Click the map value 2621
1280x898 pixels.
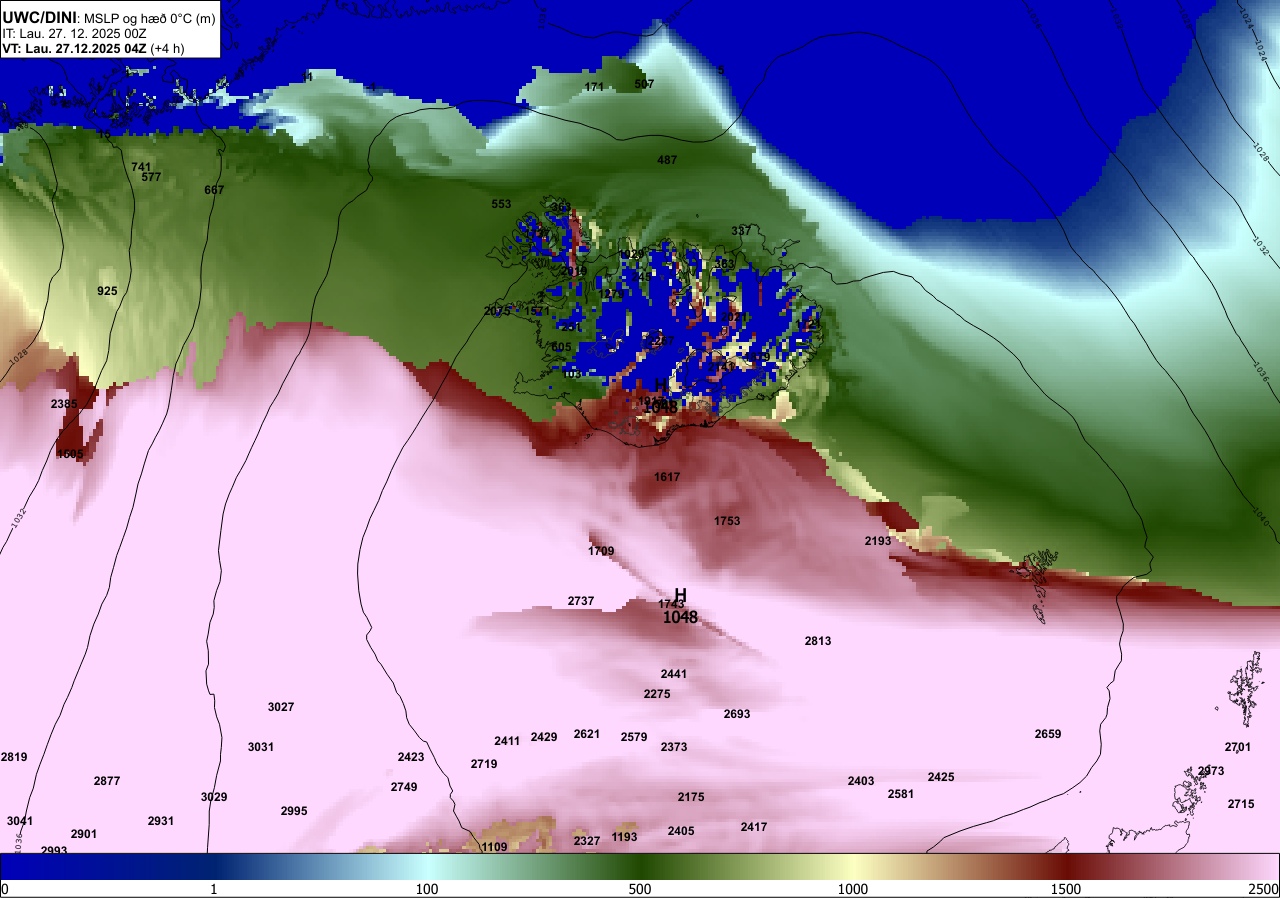tap(587, 734)
